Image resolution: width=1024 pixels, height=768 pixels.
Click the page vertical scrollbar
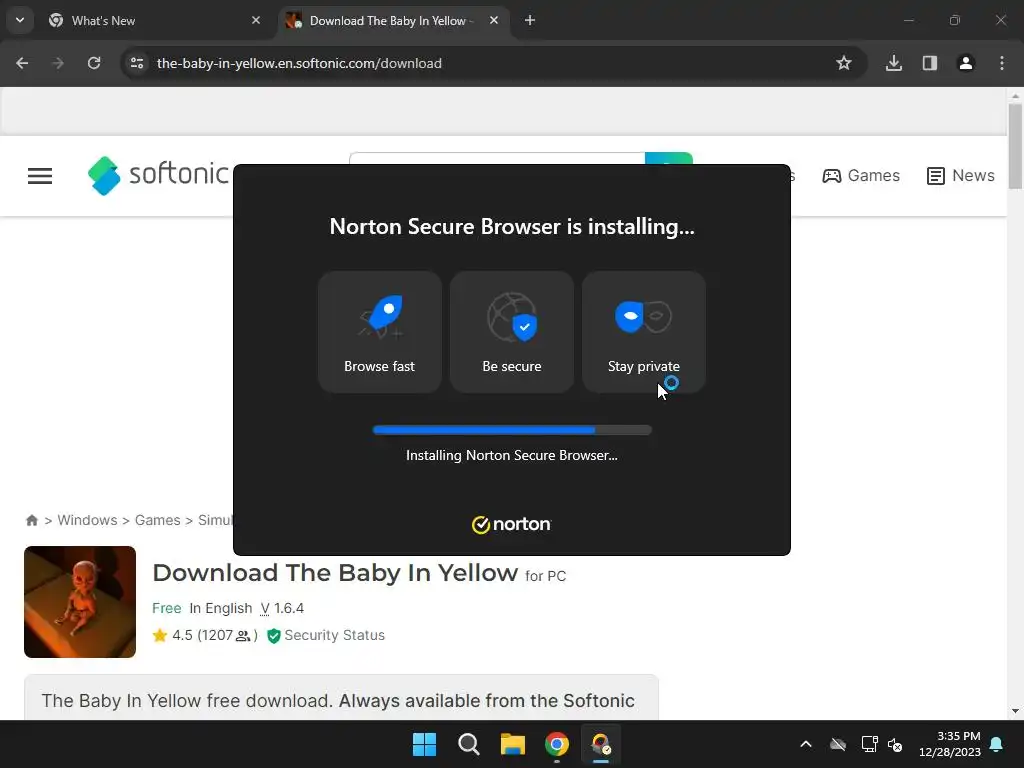click(x=1015, y=146)
